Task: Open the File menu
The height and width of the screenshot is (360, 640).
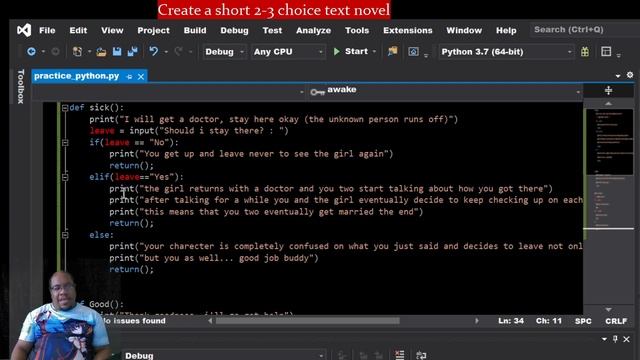Action: pos(47,30)
